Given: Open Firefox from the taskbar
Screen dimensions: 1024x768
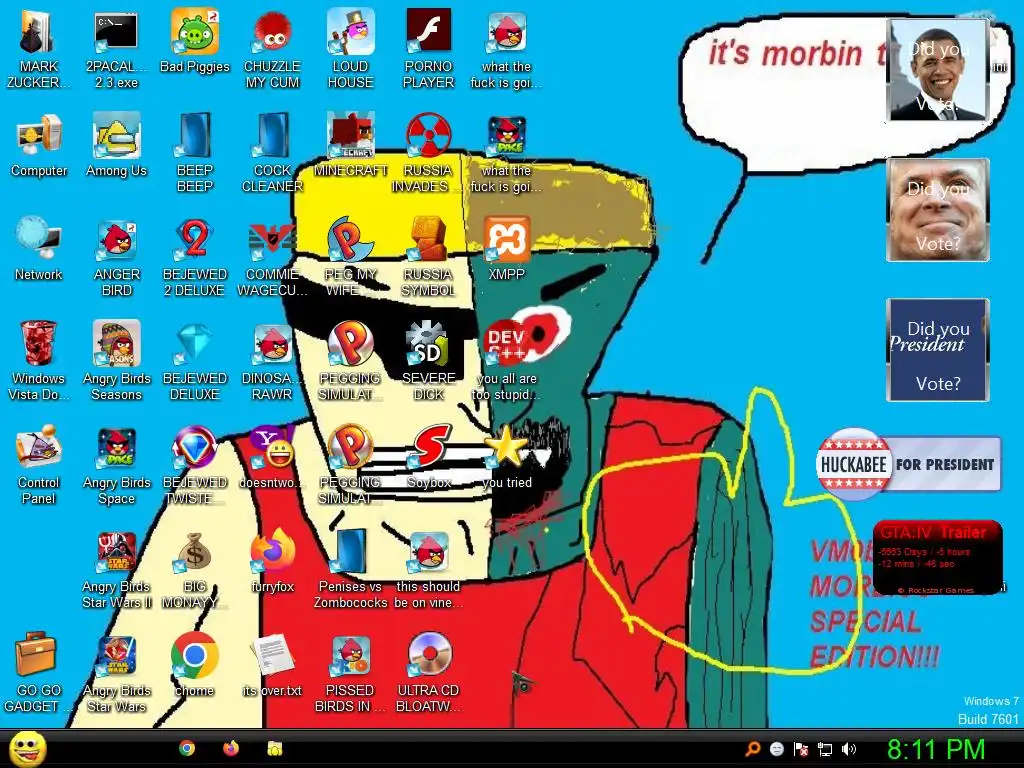Looking at the screenshot, I should 231,748.
